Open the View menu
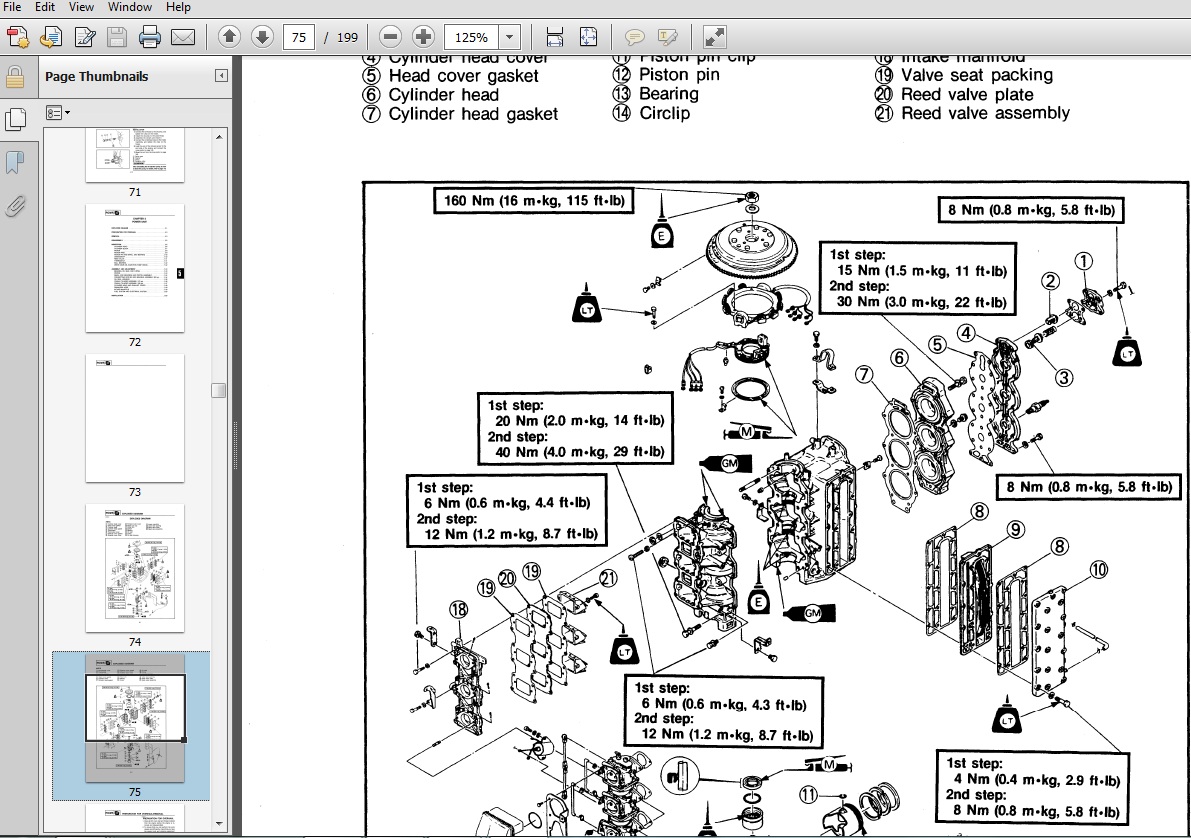1191x838 pixels. pos(80,7)
